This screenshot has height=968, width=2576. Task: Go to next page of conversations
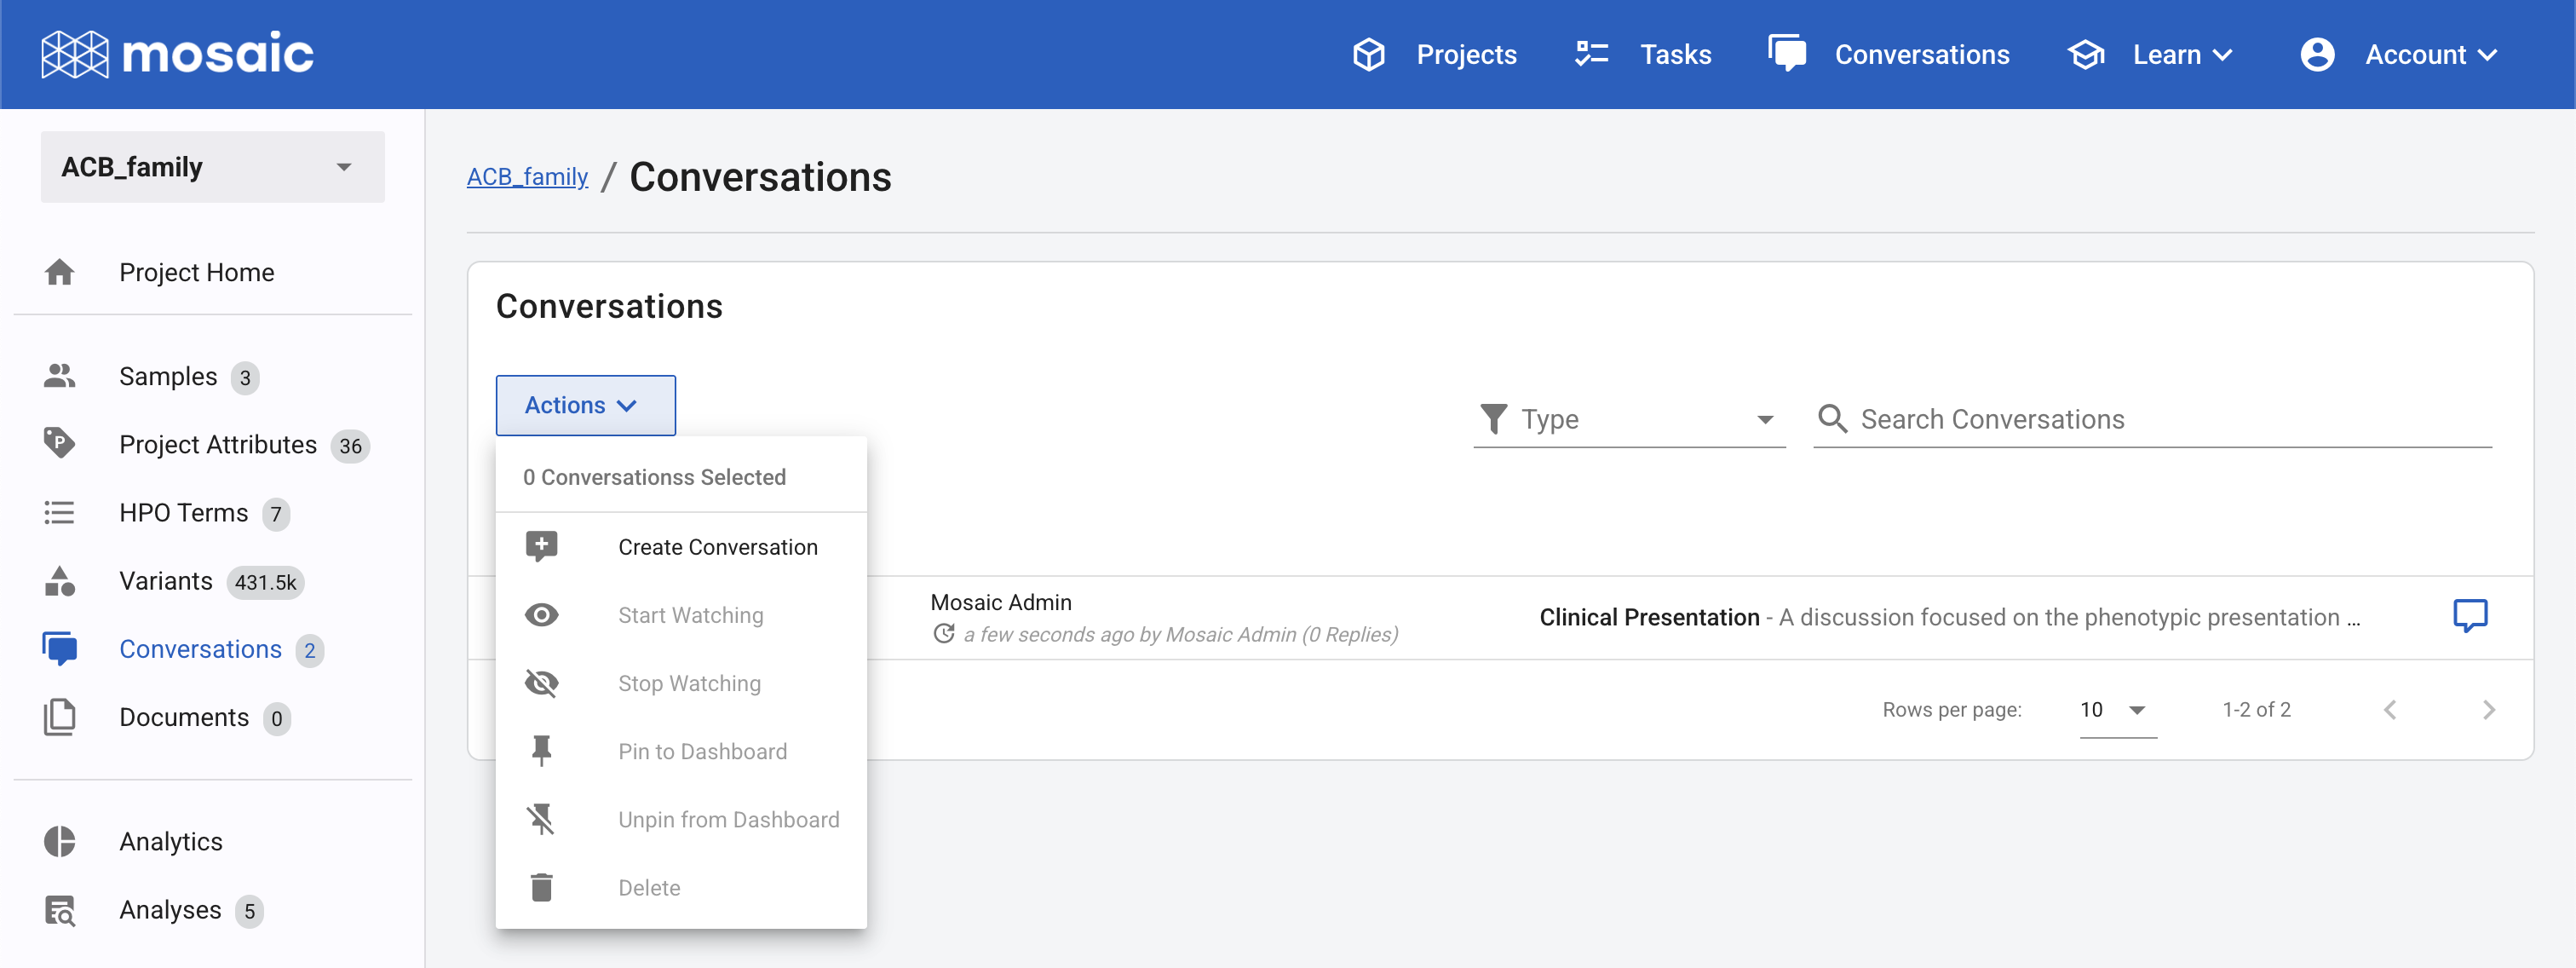tap(2488, 710)
